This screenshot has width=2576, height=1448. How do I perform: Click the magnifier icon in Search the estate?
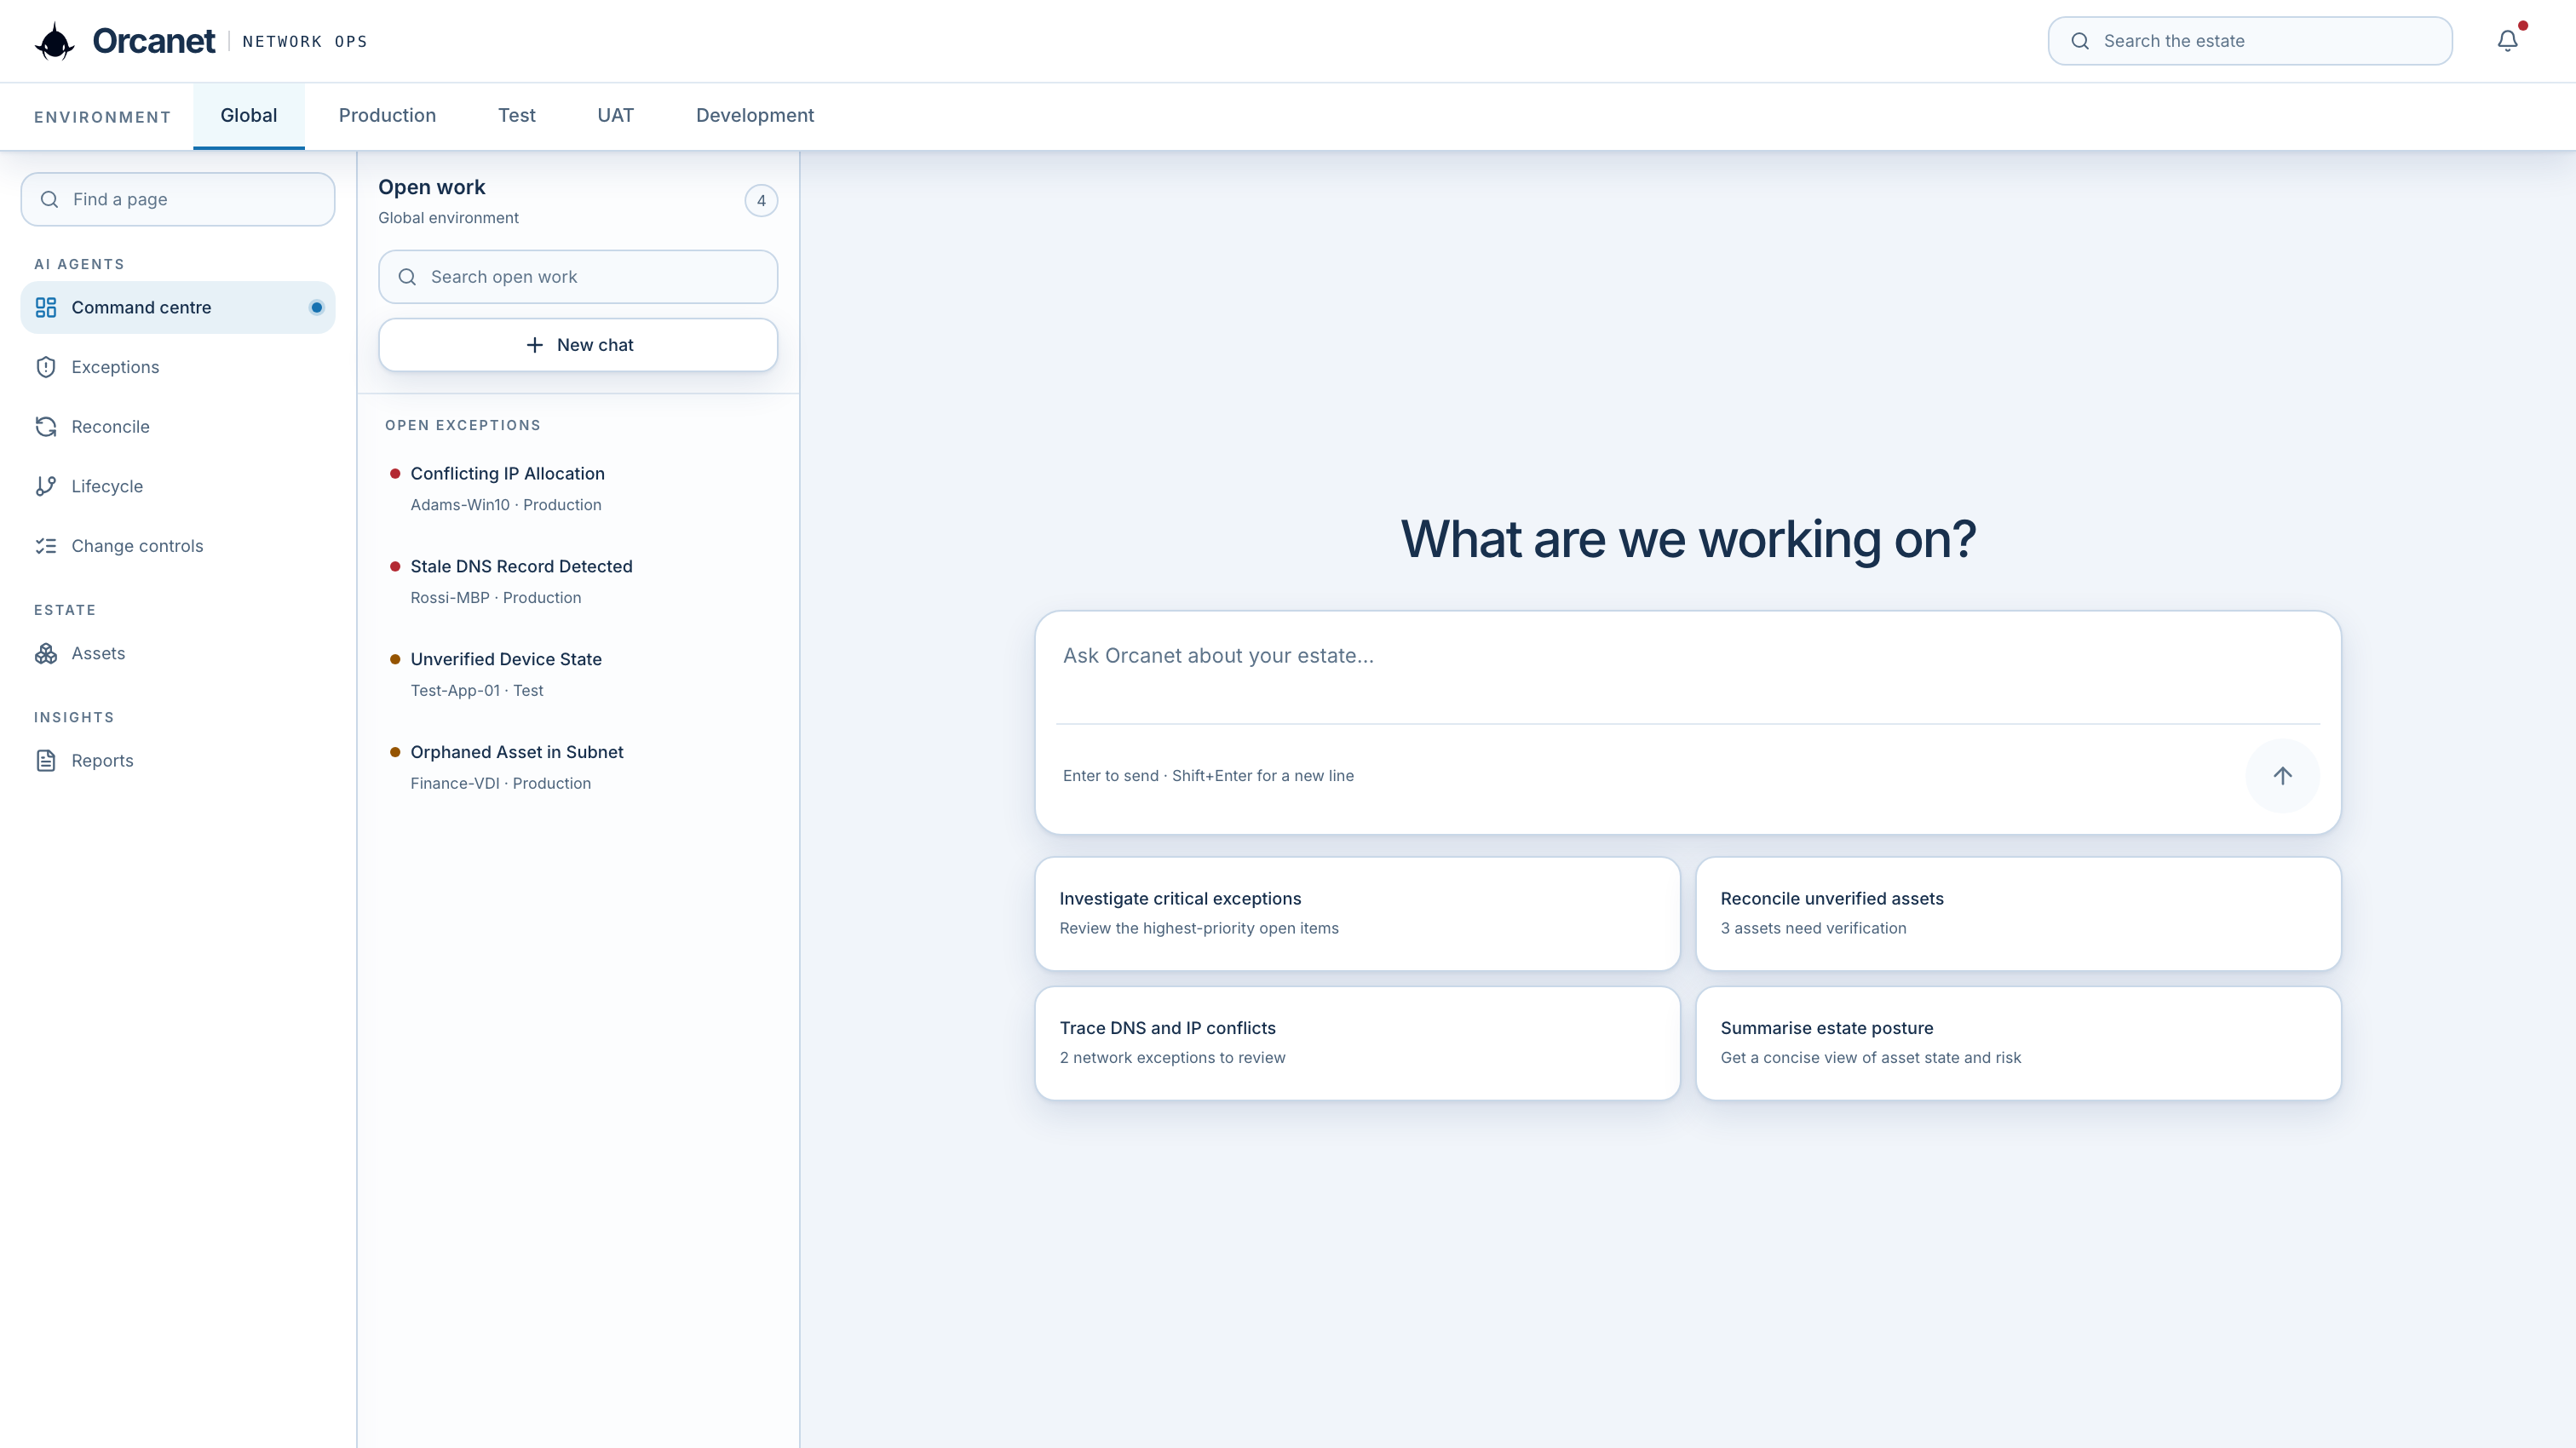coord(2080,41)
